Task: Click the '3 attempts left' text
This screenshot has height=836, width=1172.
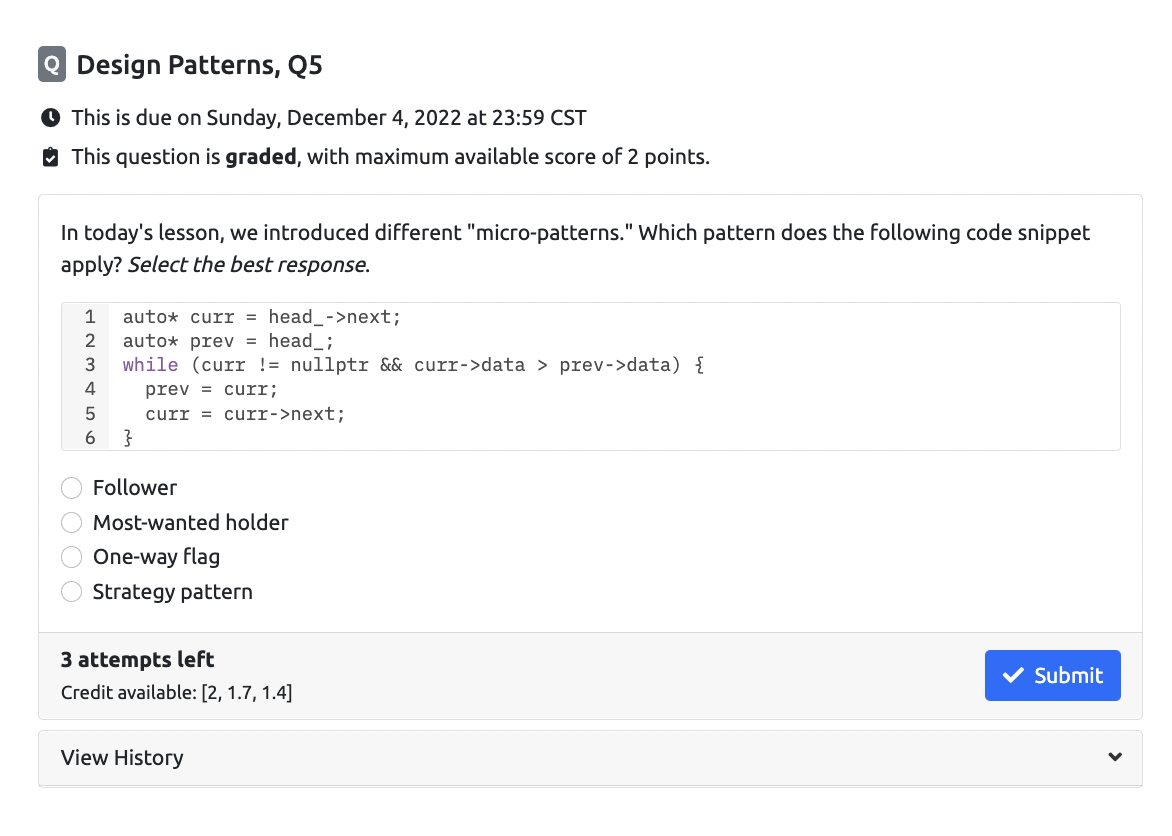Action: (138, 660)
